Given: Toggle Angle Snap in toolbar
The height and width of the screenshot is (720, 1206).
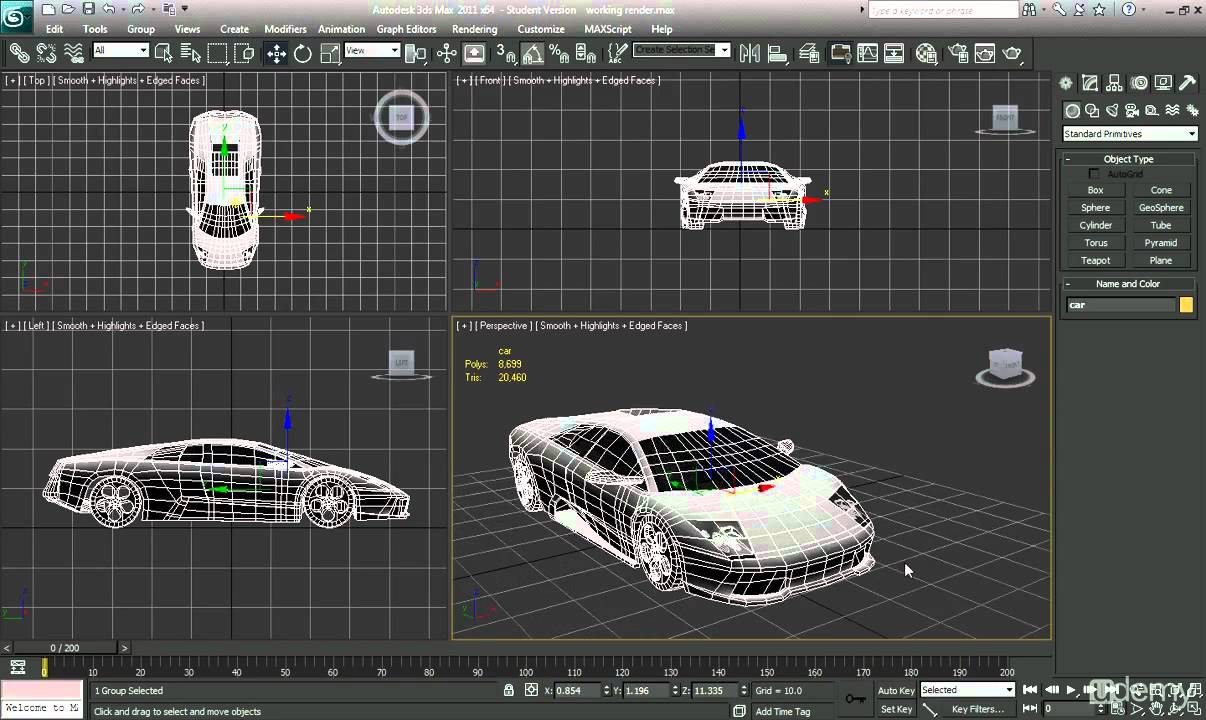Looking at the screenshot, I should pos(532,53).
